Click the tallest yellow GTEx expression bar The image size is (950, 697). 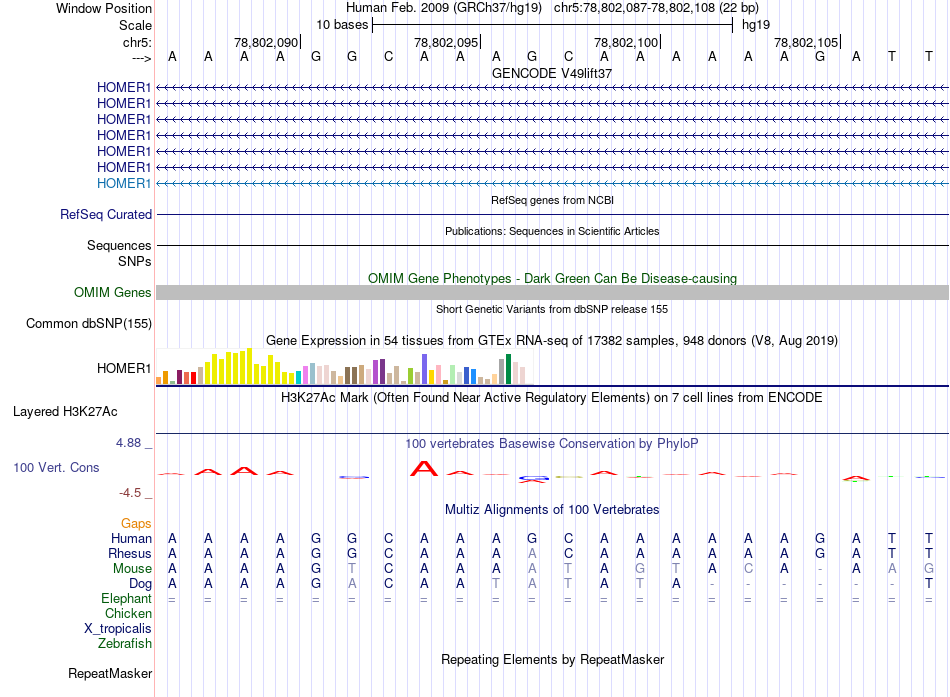(x=249, y=366)
